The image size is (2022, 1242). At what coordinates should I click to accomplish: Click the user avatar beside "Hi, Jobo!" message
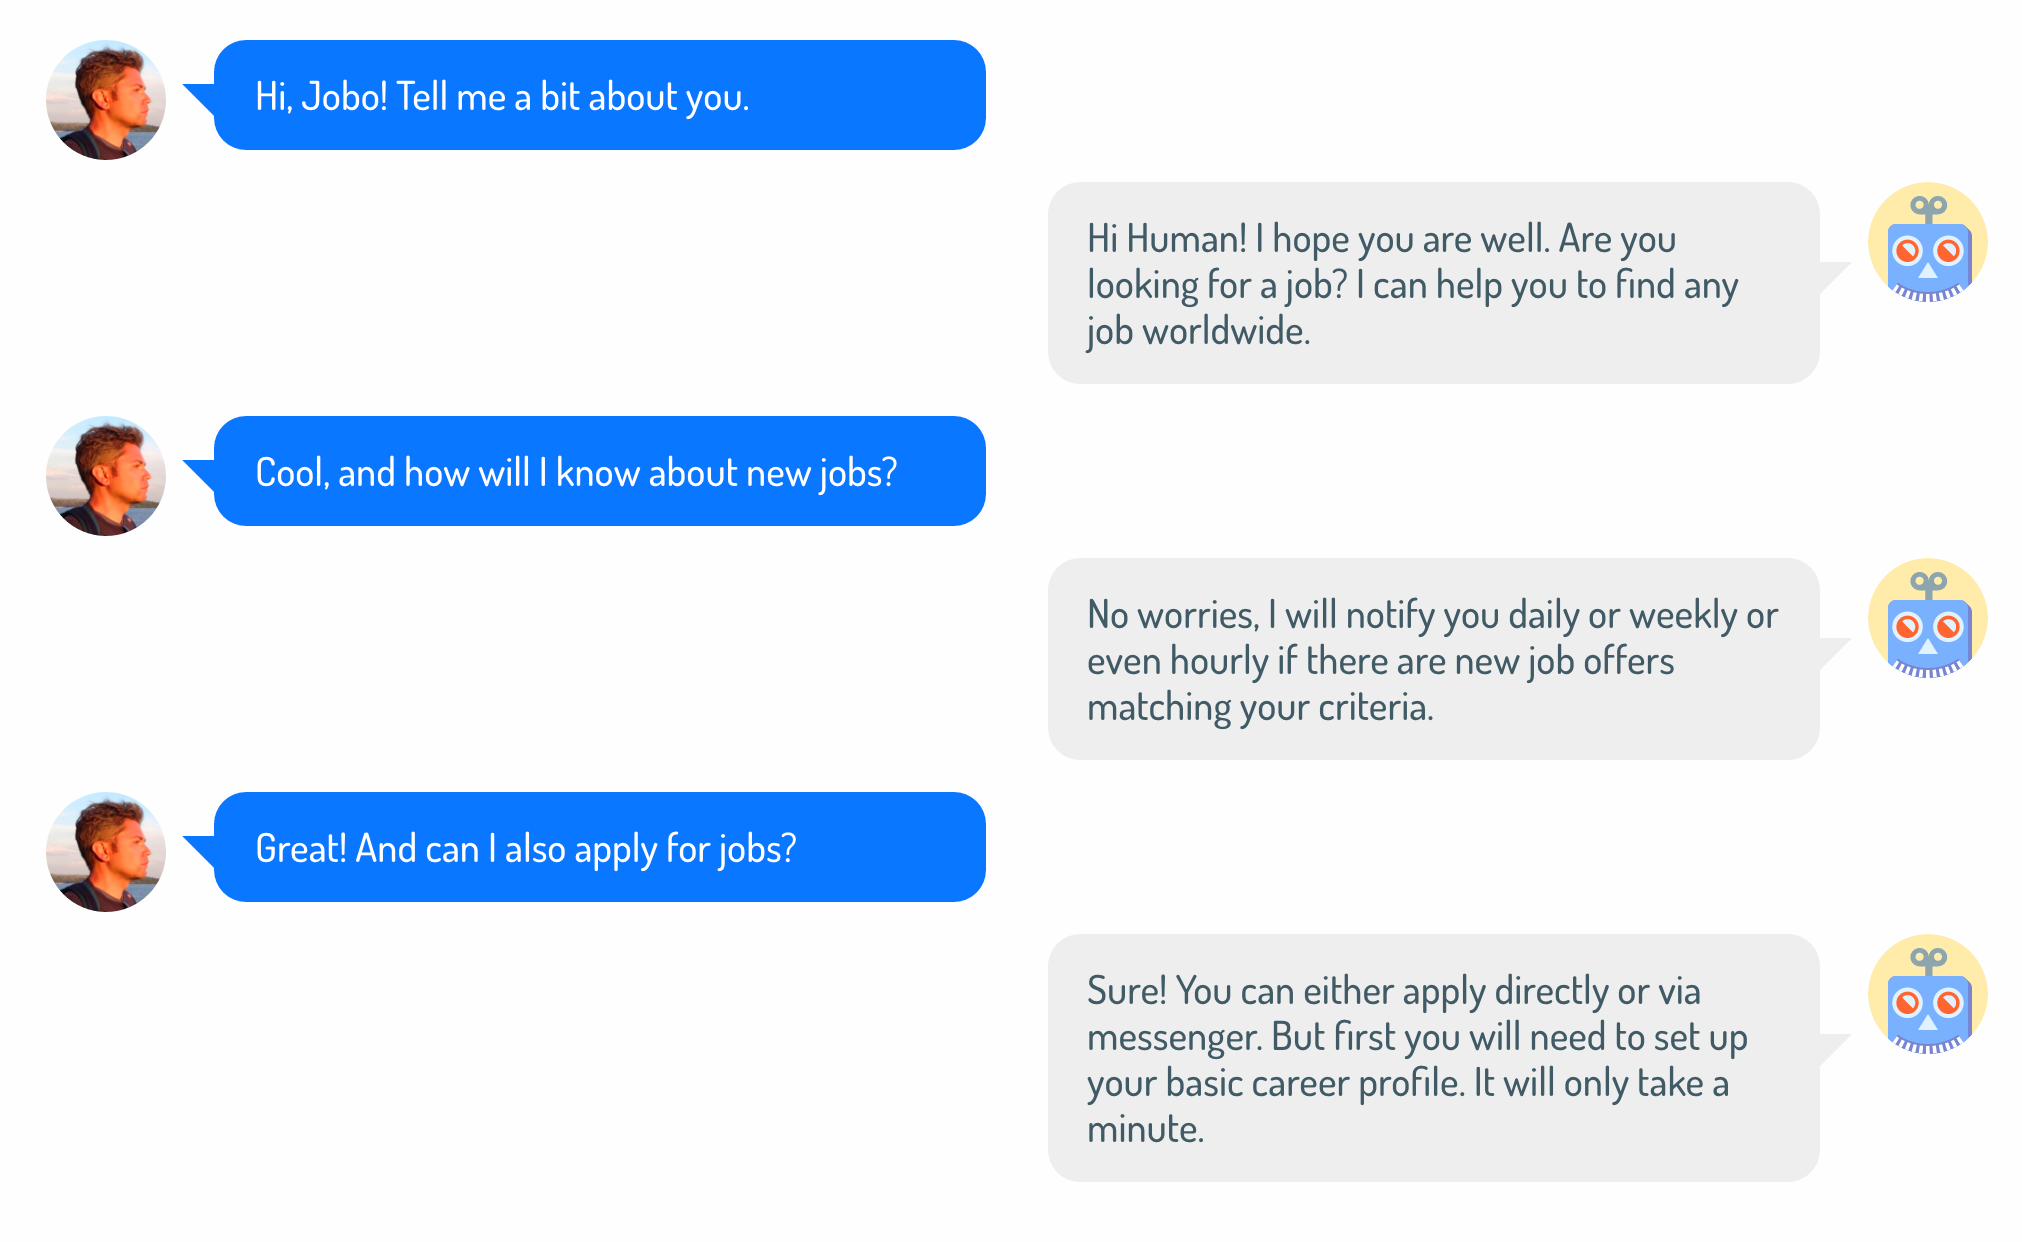tap(106, 100)
